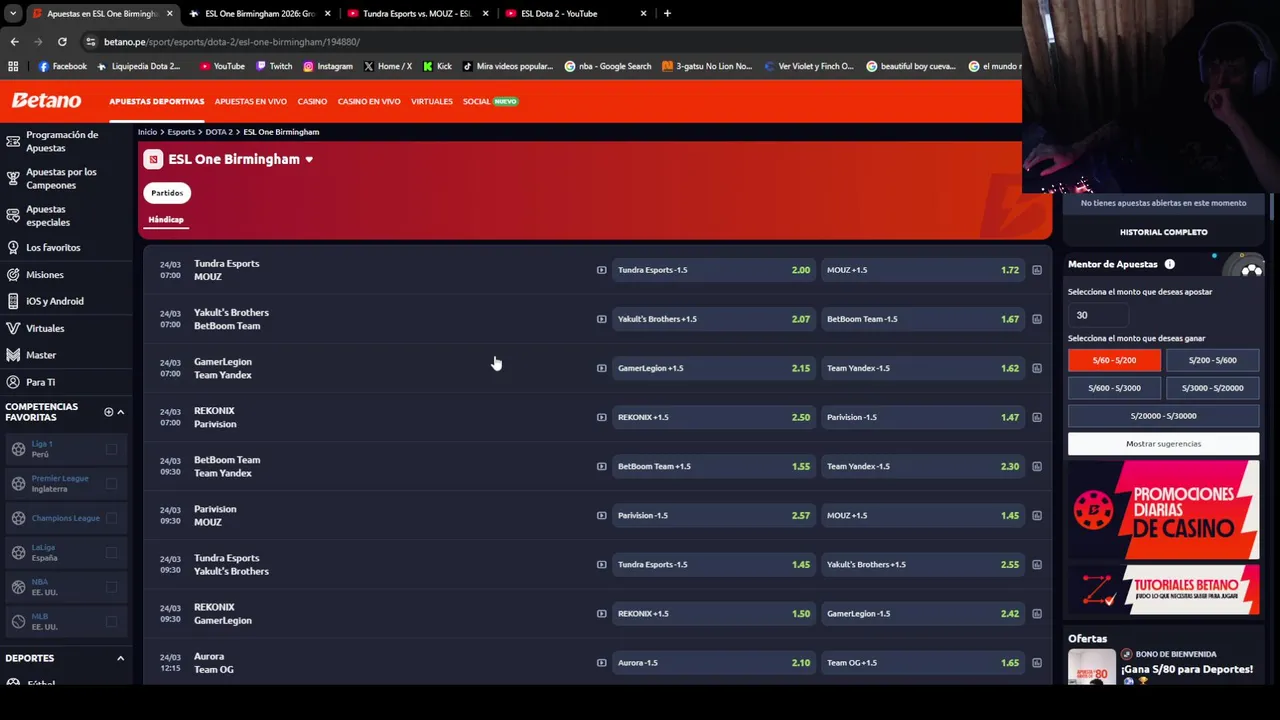Select the S/600 - S/3000 win amount

(x=1114, y=388)
